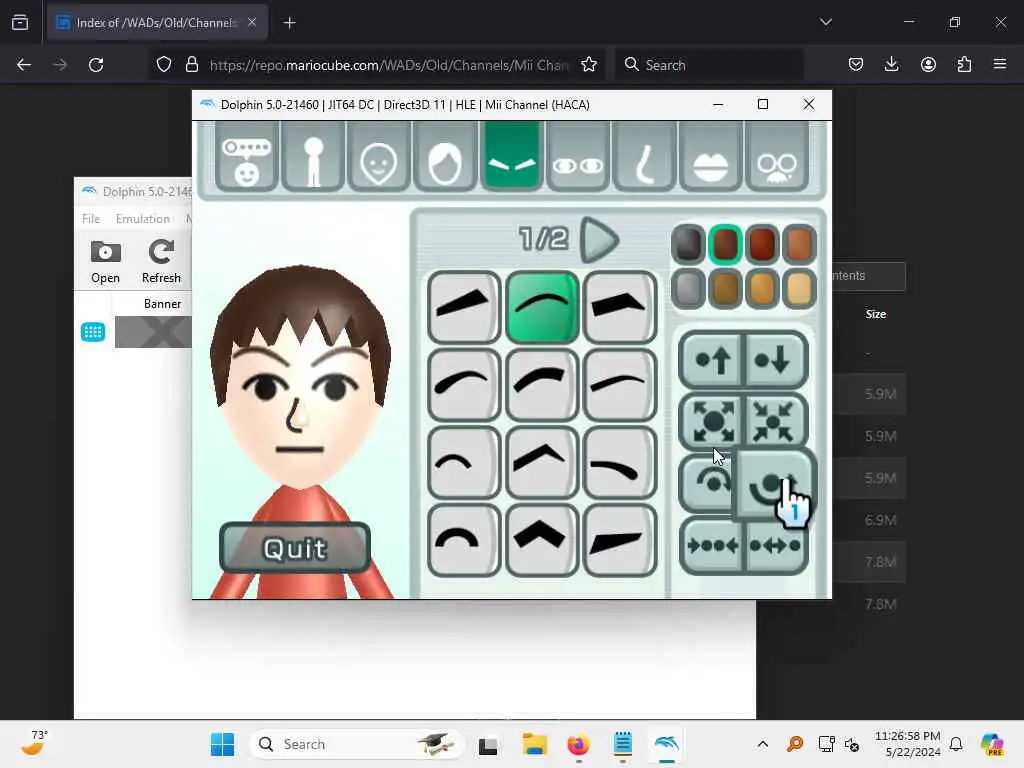This screenshot has width=1024, height=768.
Task: Open the Firefox extensions menu
Action: 964,65
